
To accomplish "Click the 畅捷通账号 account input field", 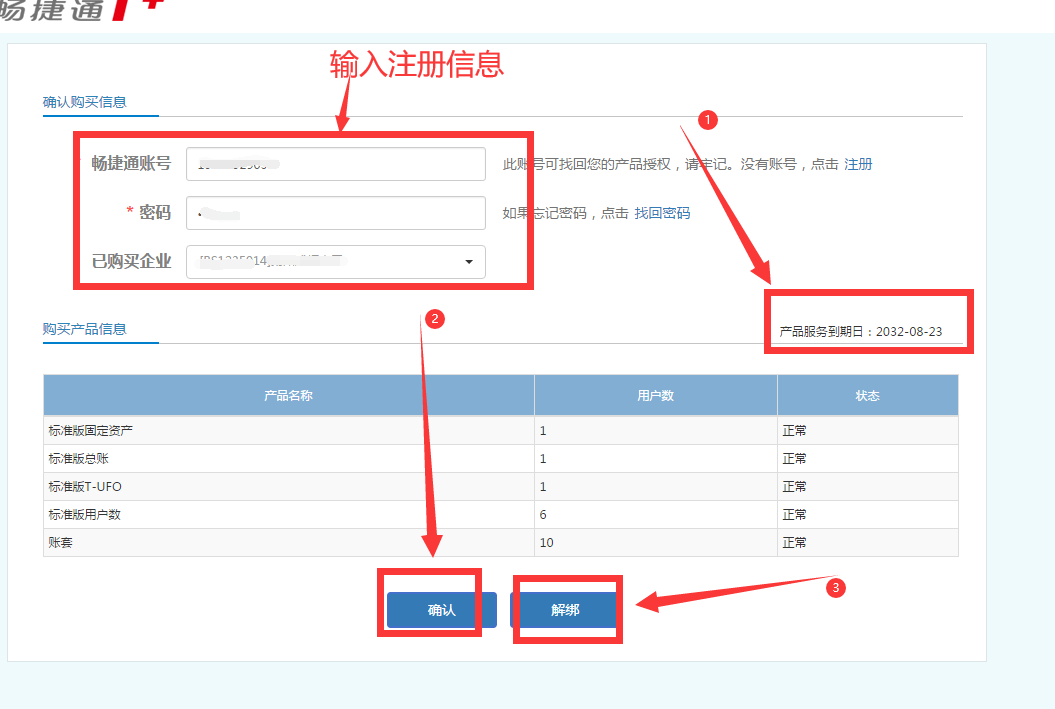I will pos(336,164).
